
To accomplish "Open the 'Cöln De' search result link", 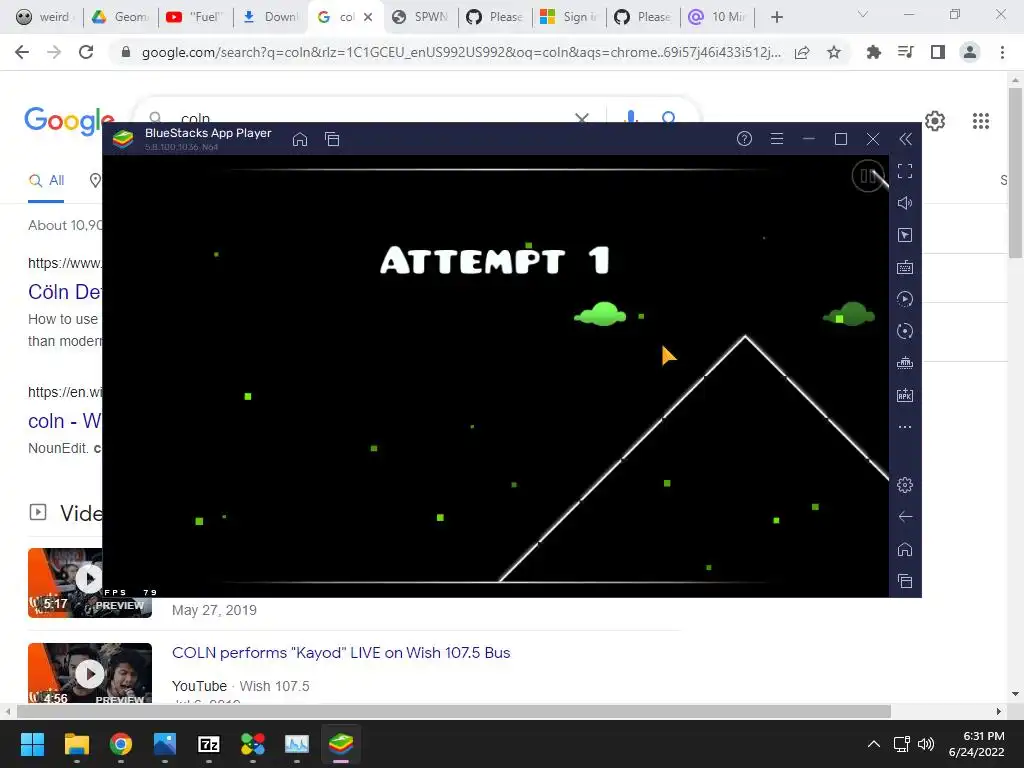I will [65, 292].
